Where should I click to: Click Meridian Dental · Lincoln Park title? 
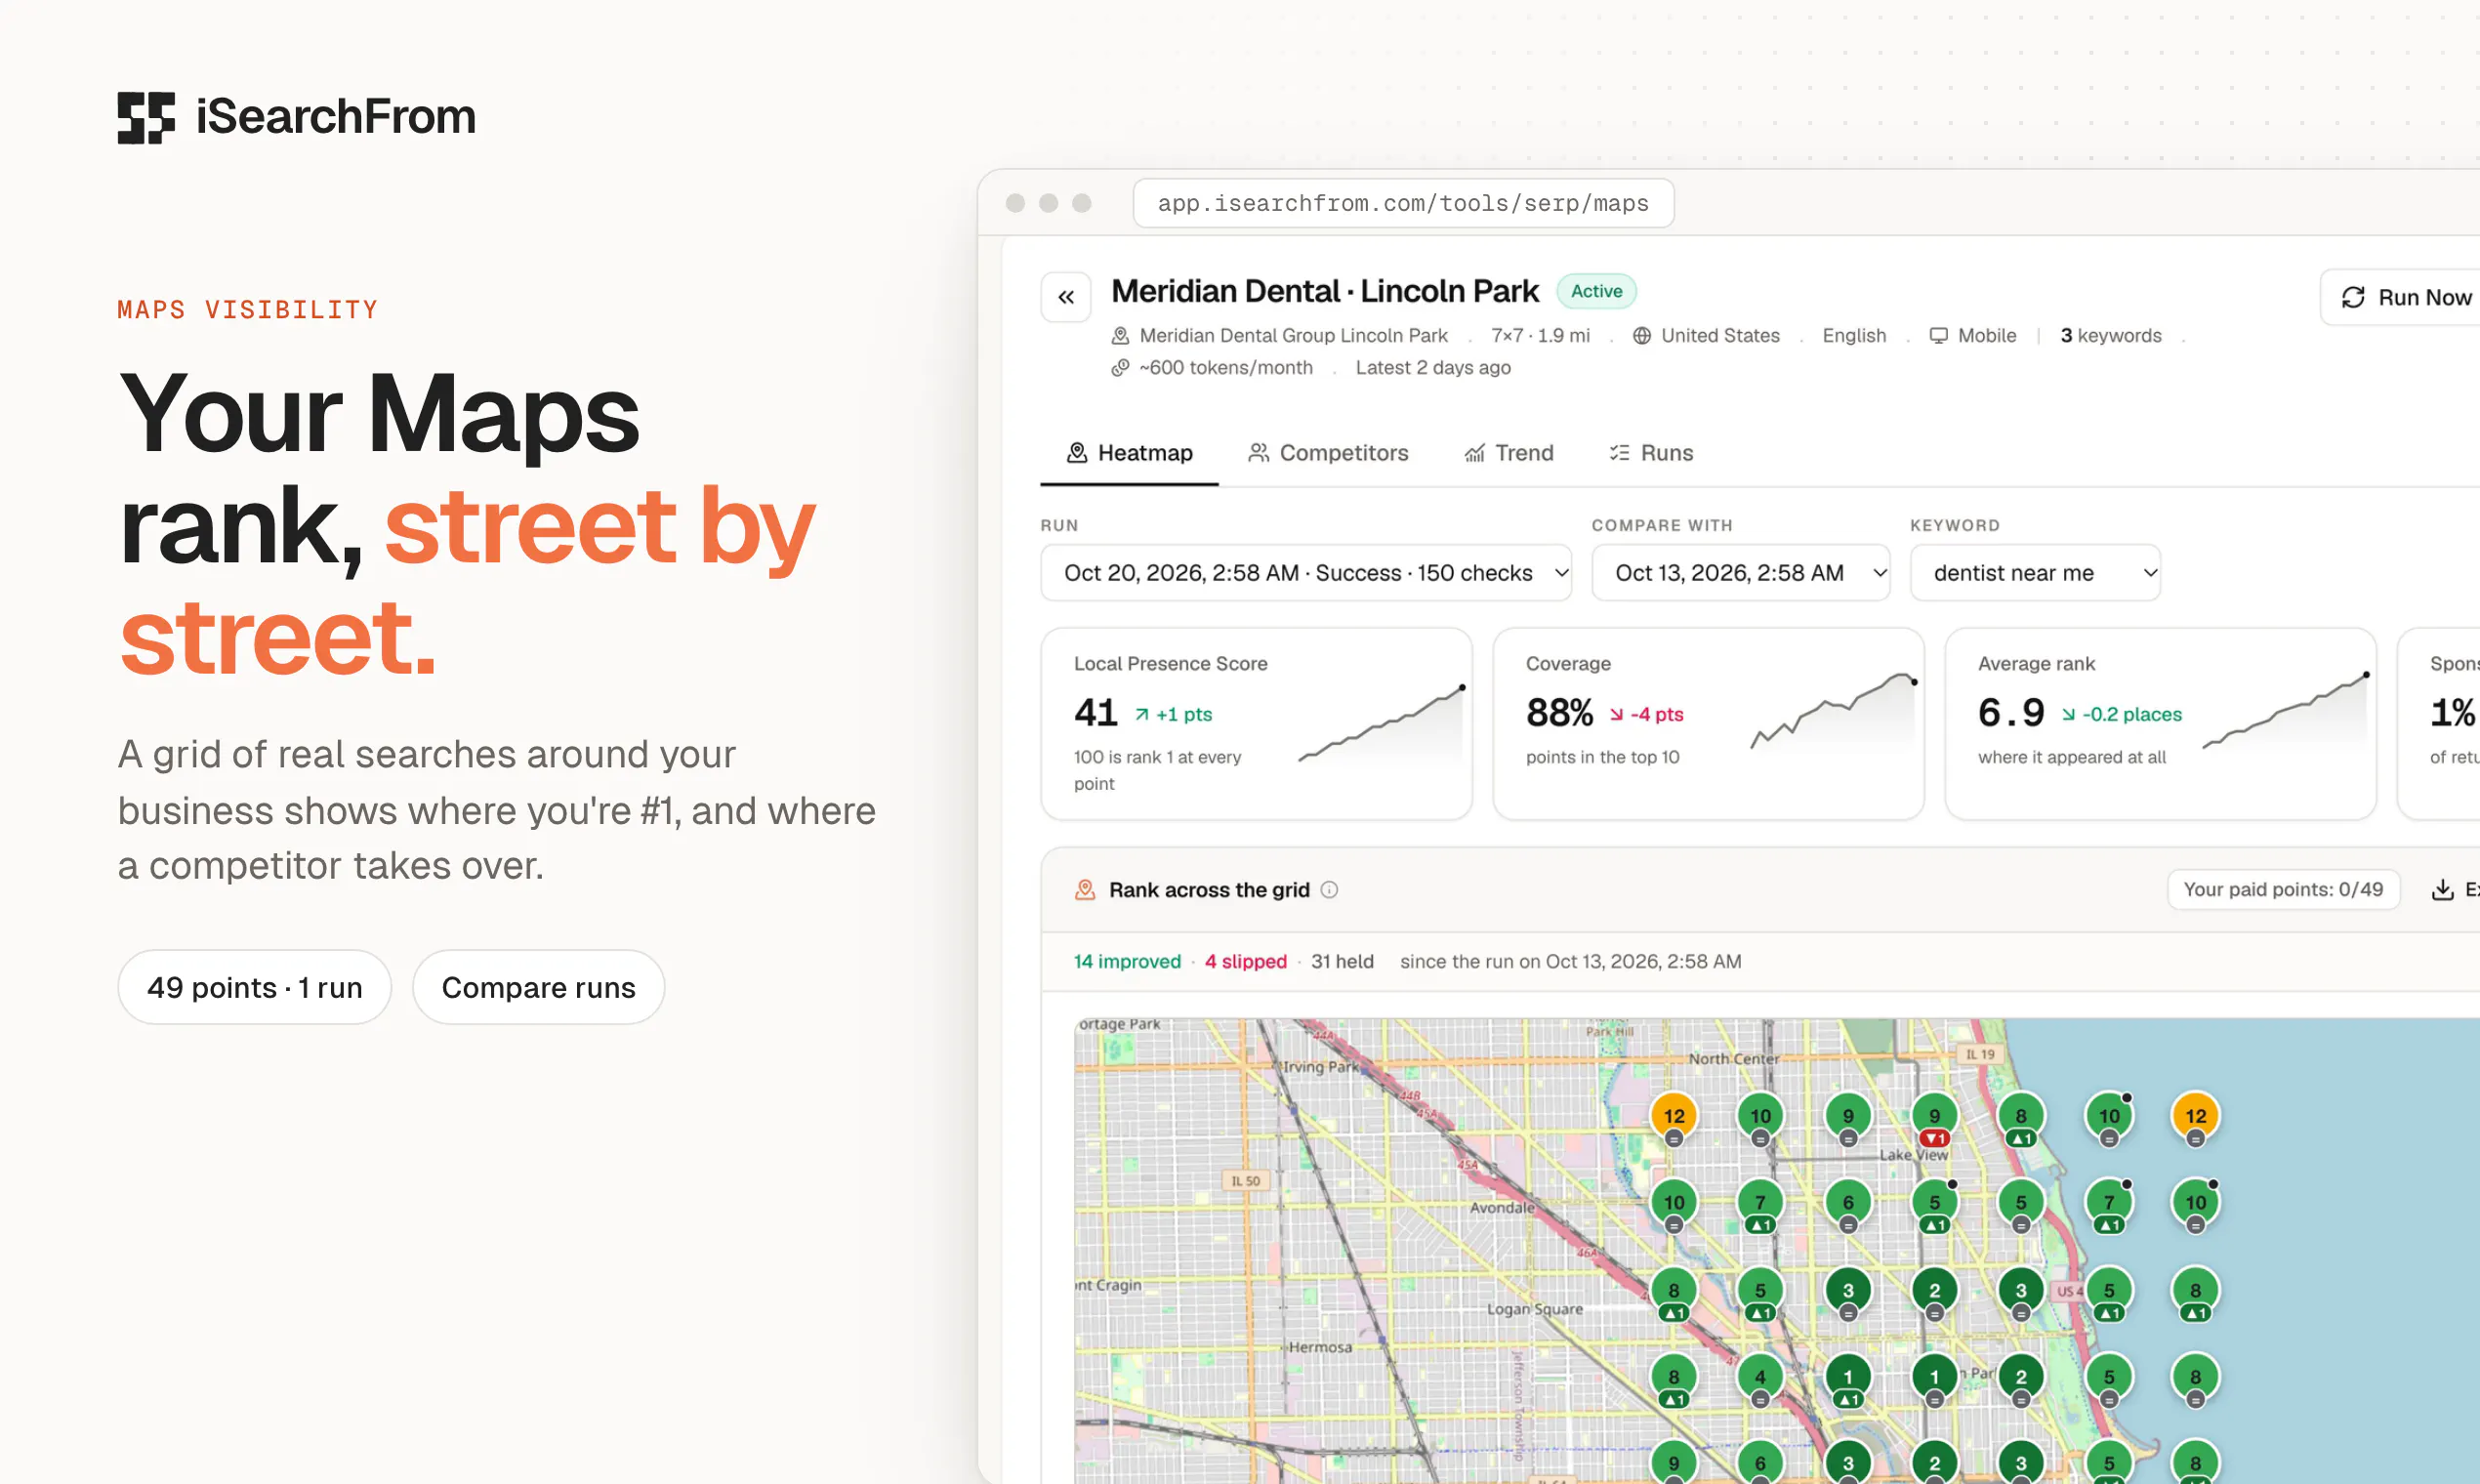point(1325,291)
